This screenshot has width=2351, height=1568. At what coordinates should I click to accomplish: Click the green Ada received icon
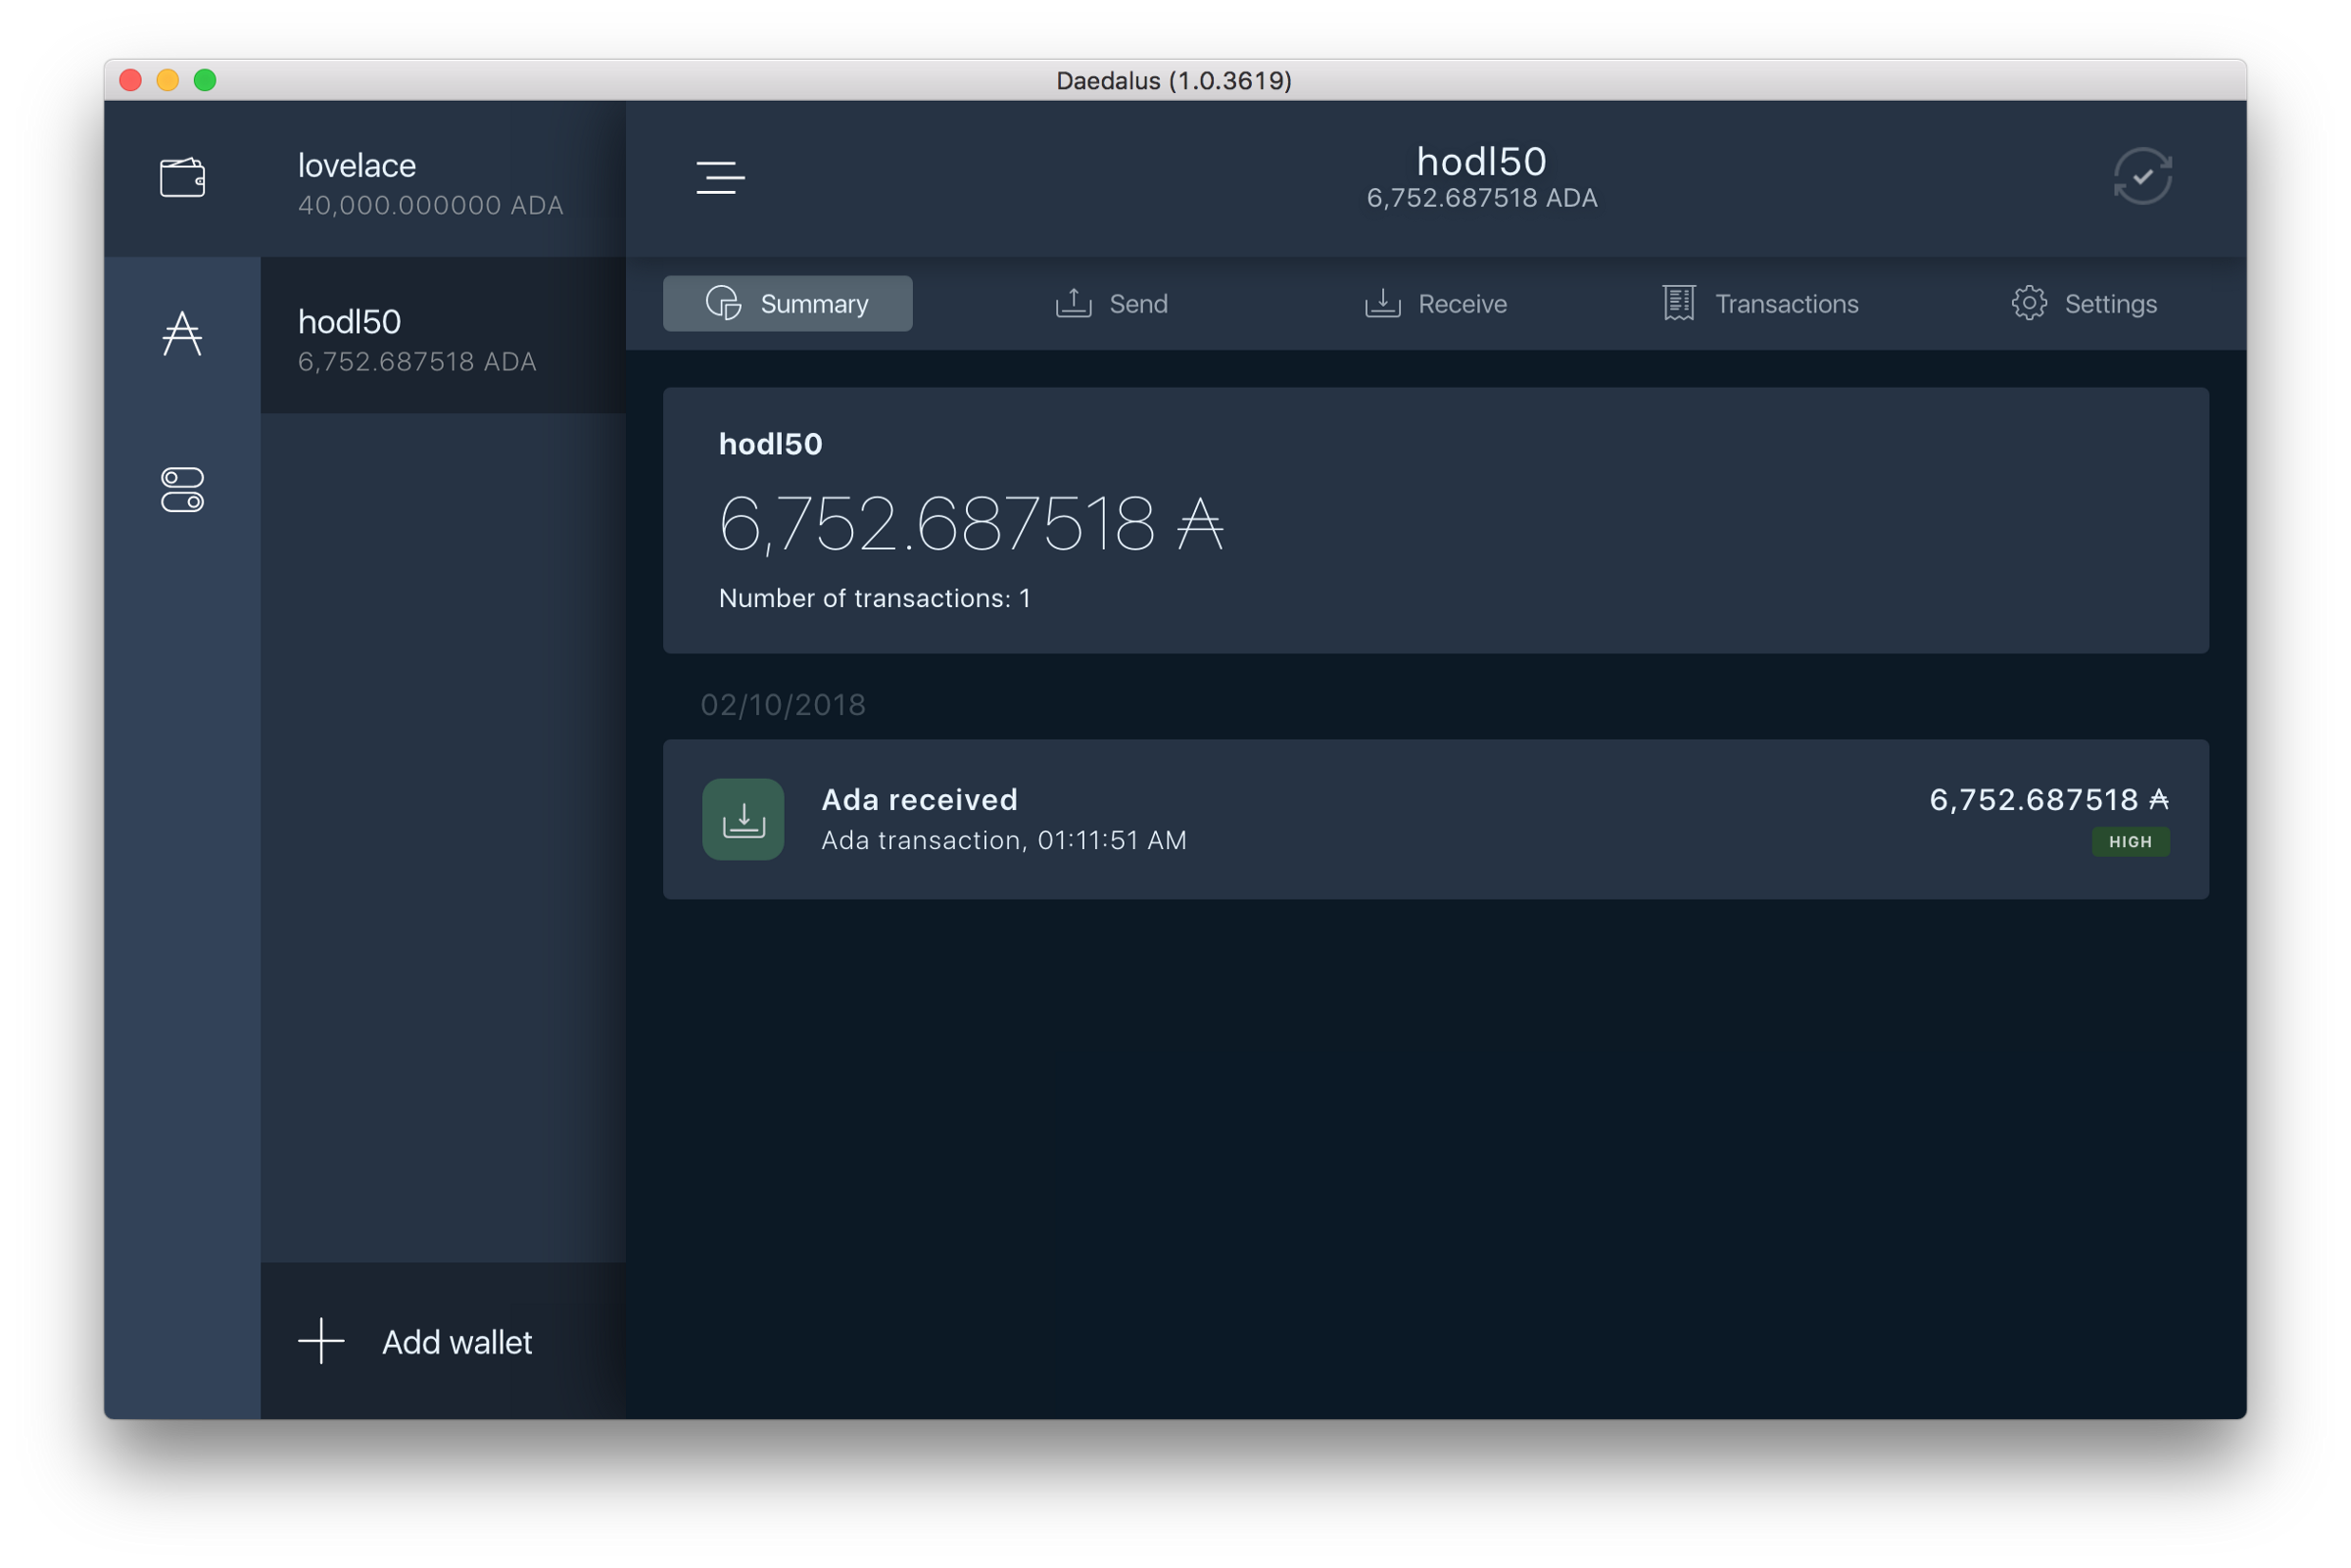click(743, 819)
